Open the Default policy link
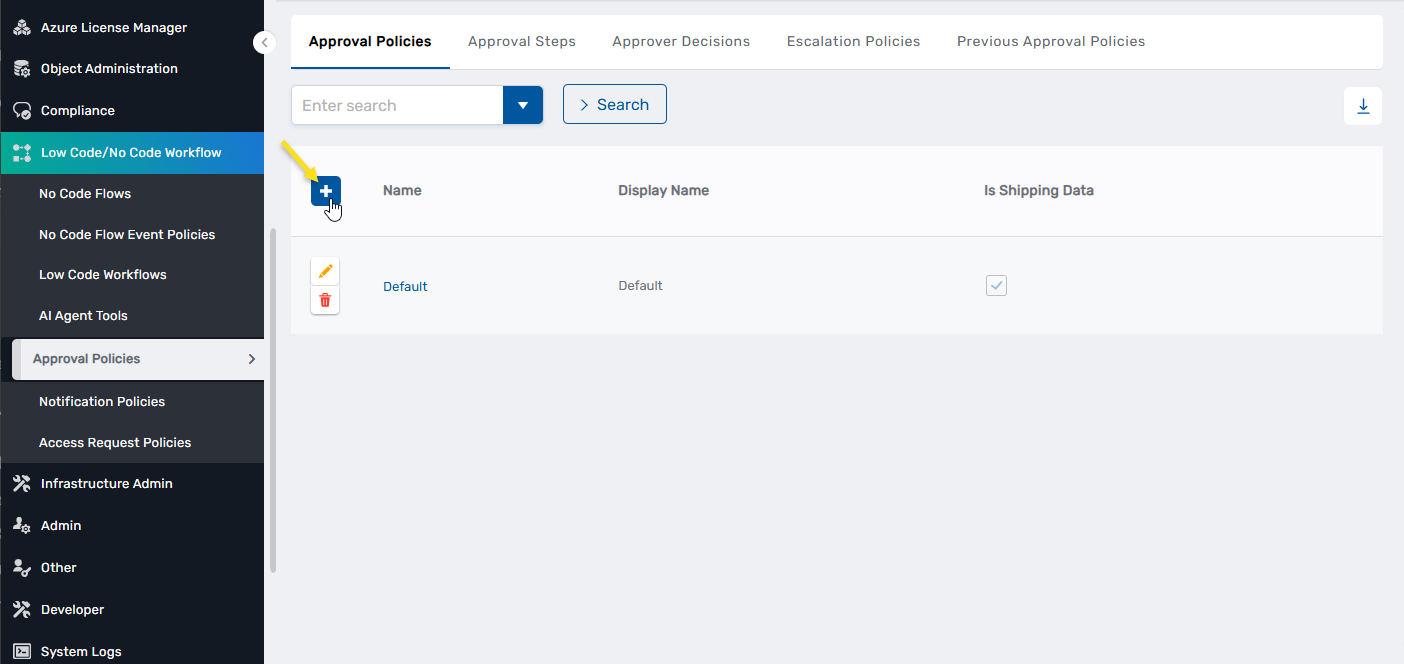The width and height of the screenshot is (1404, 664). (x=405, y=285)
